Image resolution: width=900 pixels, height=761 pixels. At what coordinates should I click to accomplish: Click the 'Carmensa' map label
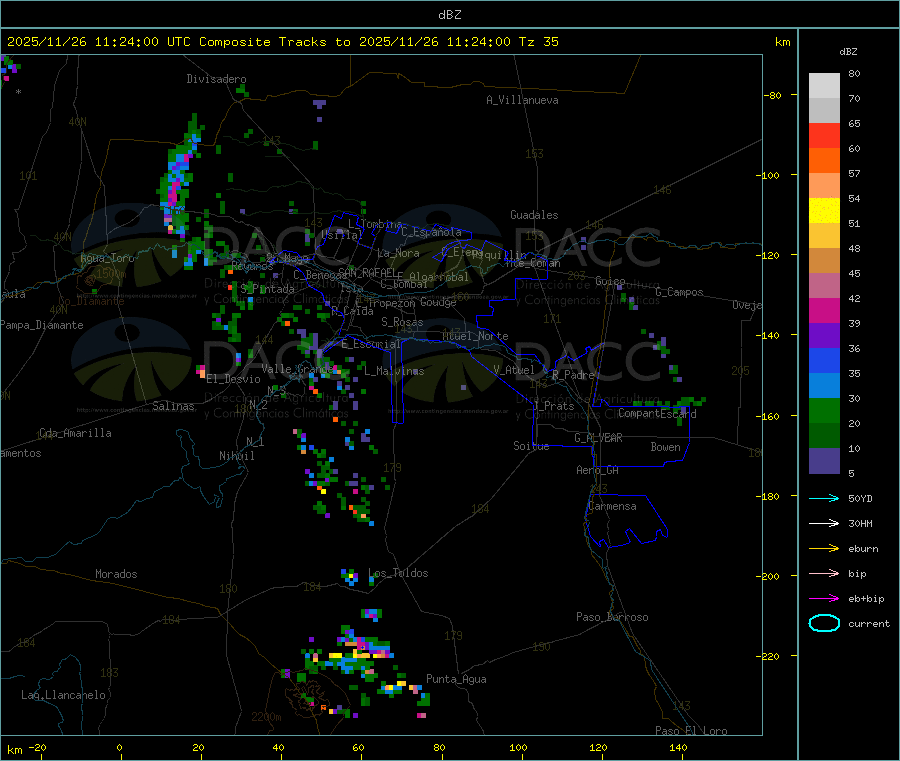point(612,506)
